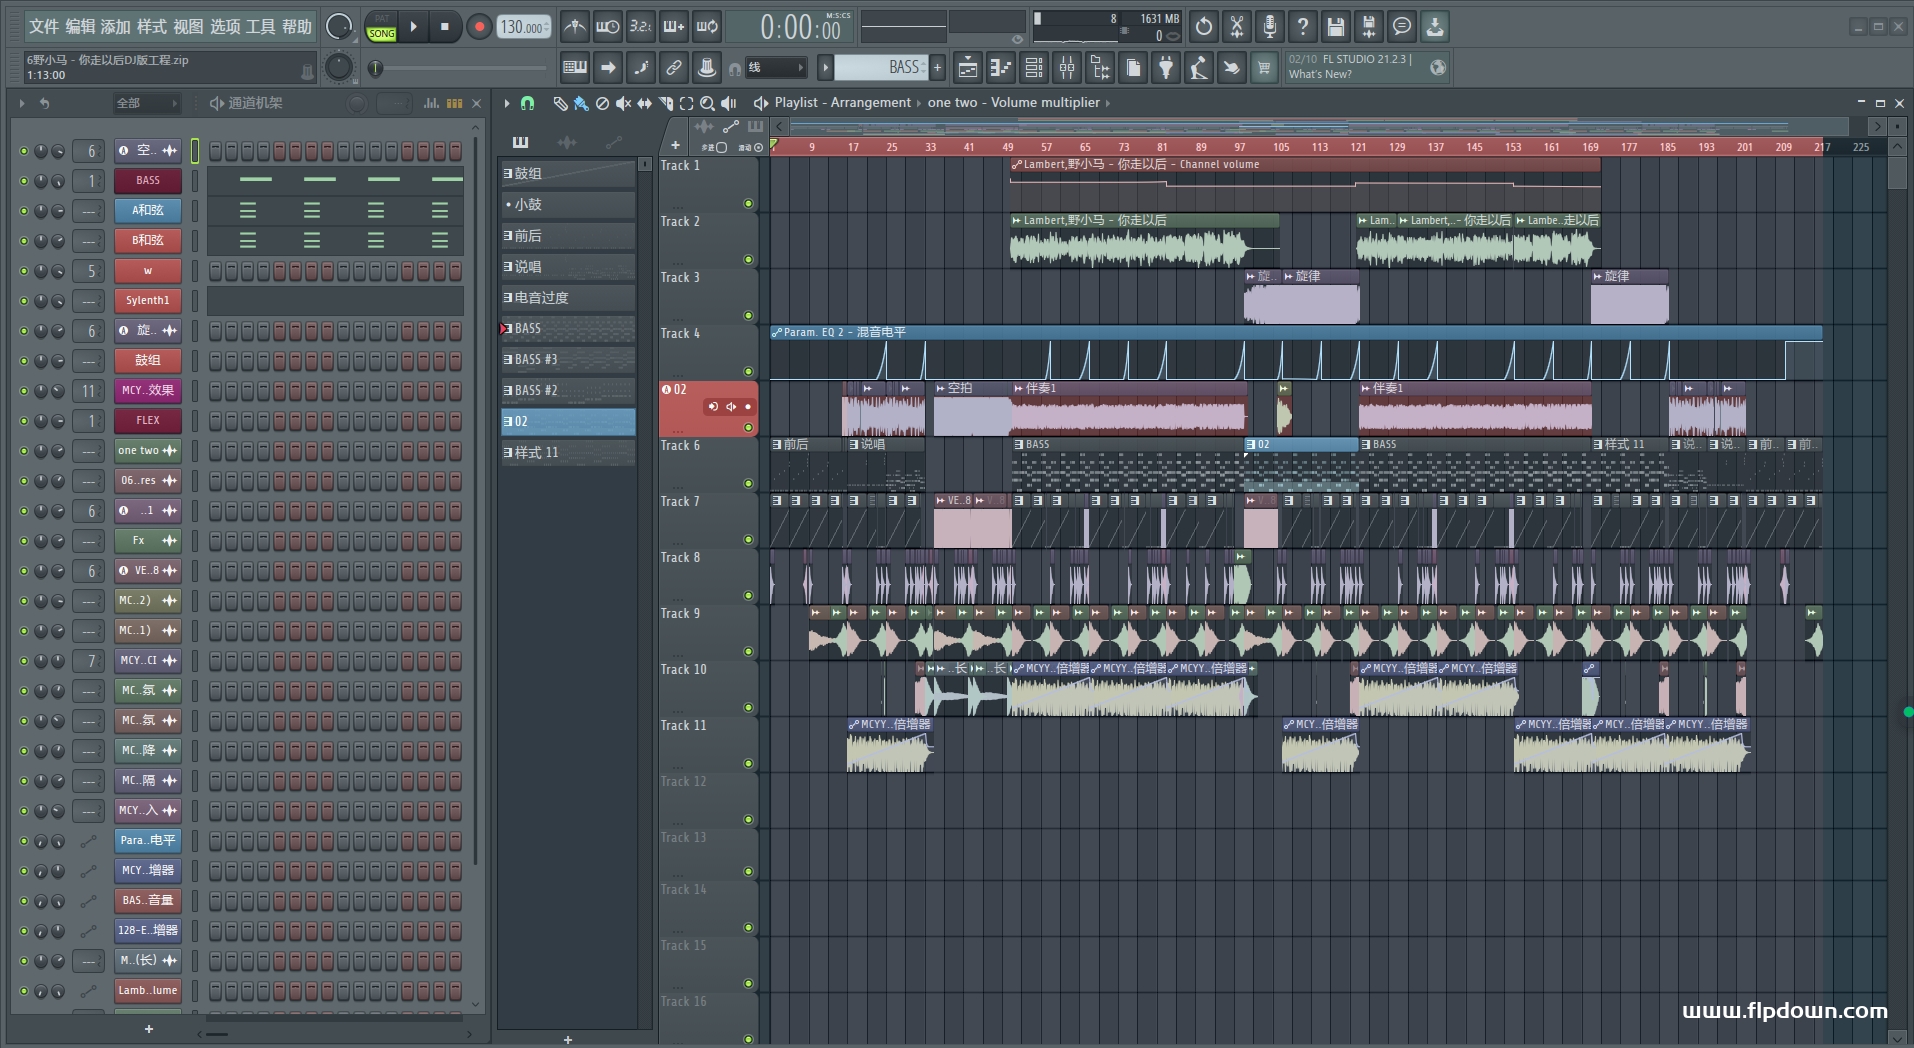Viewport: 1914px width, 1048px height.
Task: Click the multilink to controllers chain icon
Action: click(674, 68)
